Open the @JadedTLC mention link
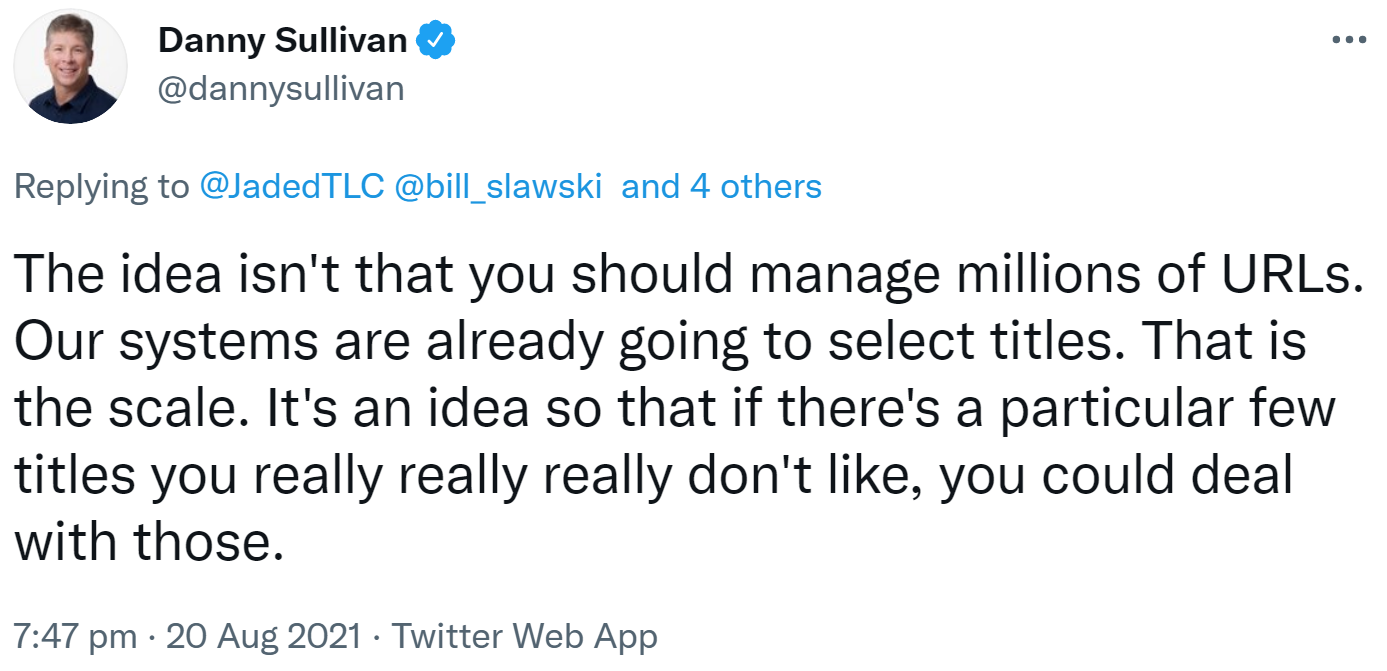This screenshot has height=671, width=1387. coord(292,186)
